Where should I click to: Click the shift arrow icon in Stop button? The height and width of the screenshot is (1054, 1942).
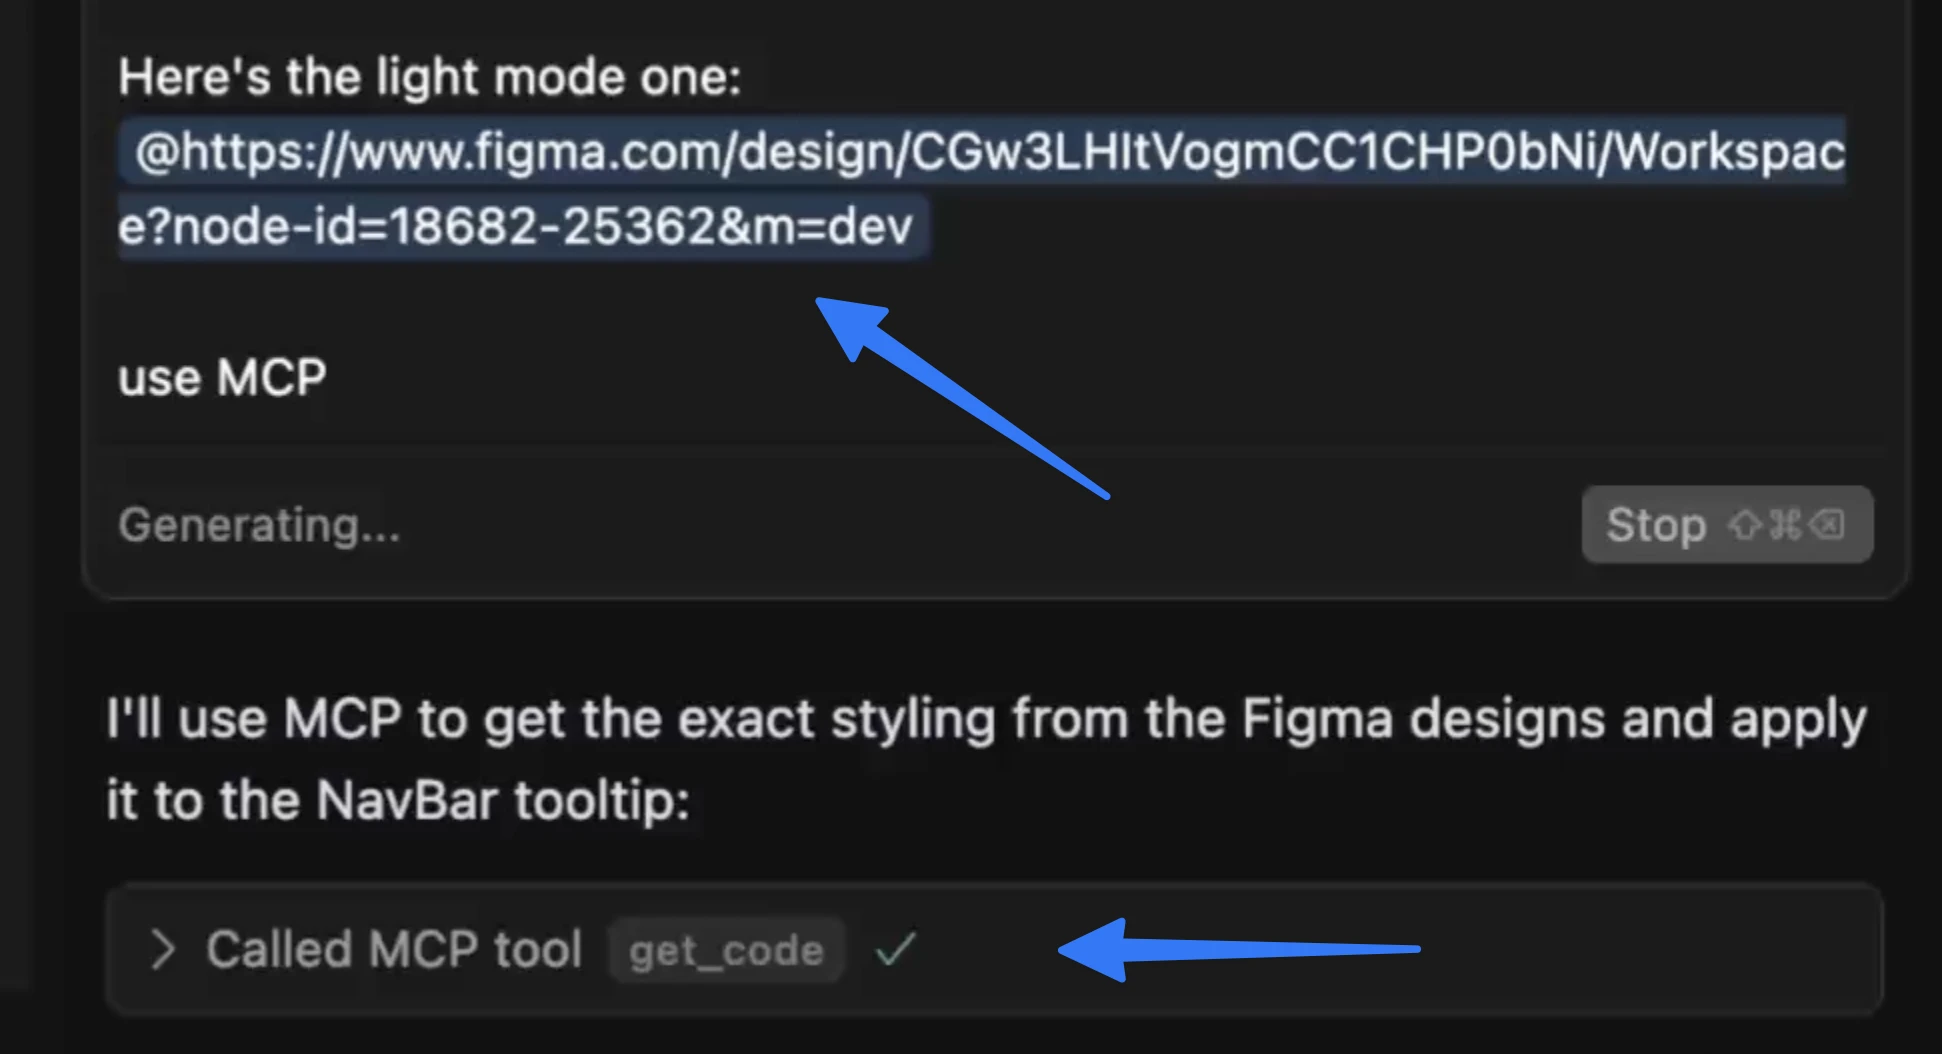coord(1746,524)
